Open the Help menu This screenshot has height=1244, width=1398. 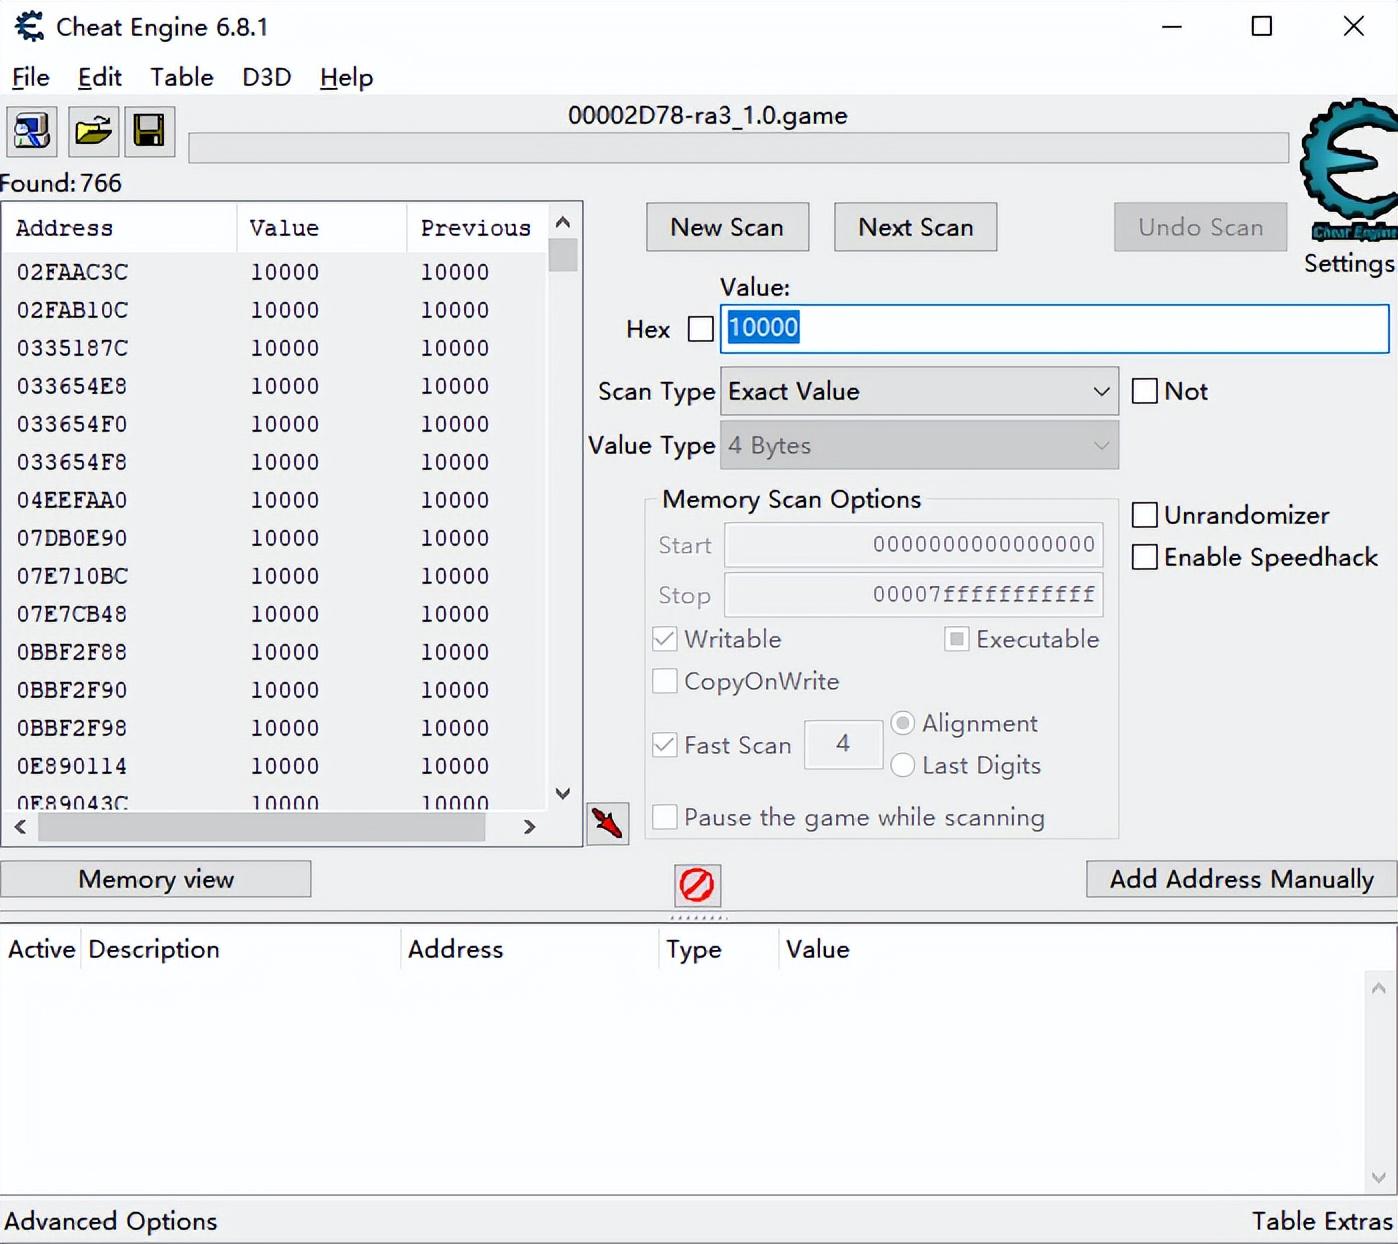pos(346,77)
